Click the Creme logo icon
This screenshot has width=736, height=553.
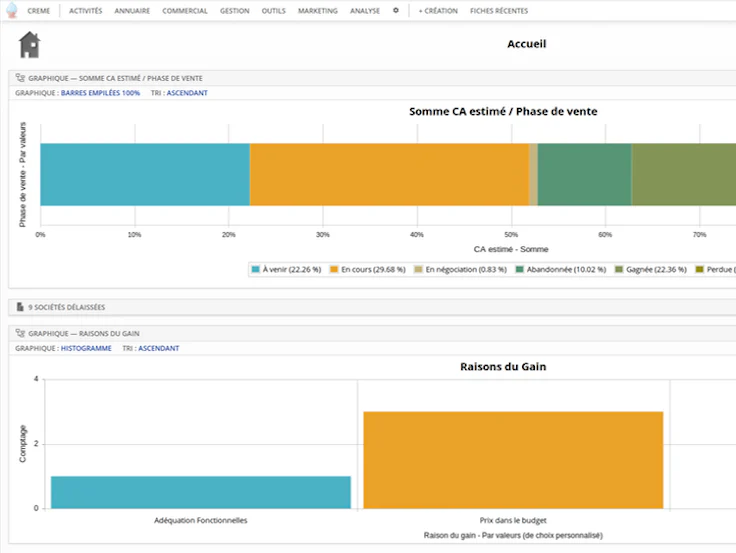(12, 10)
